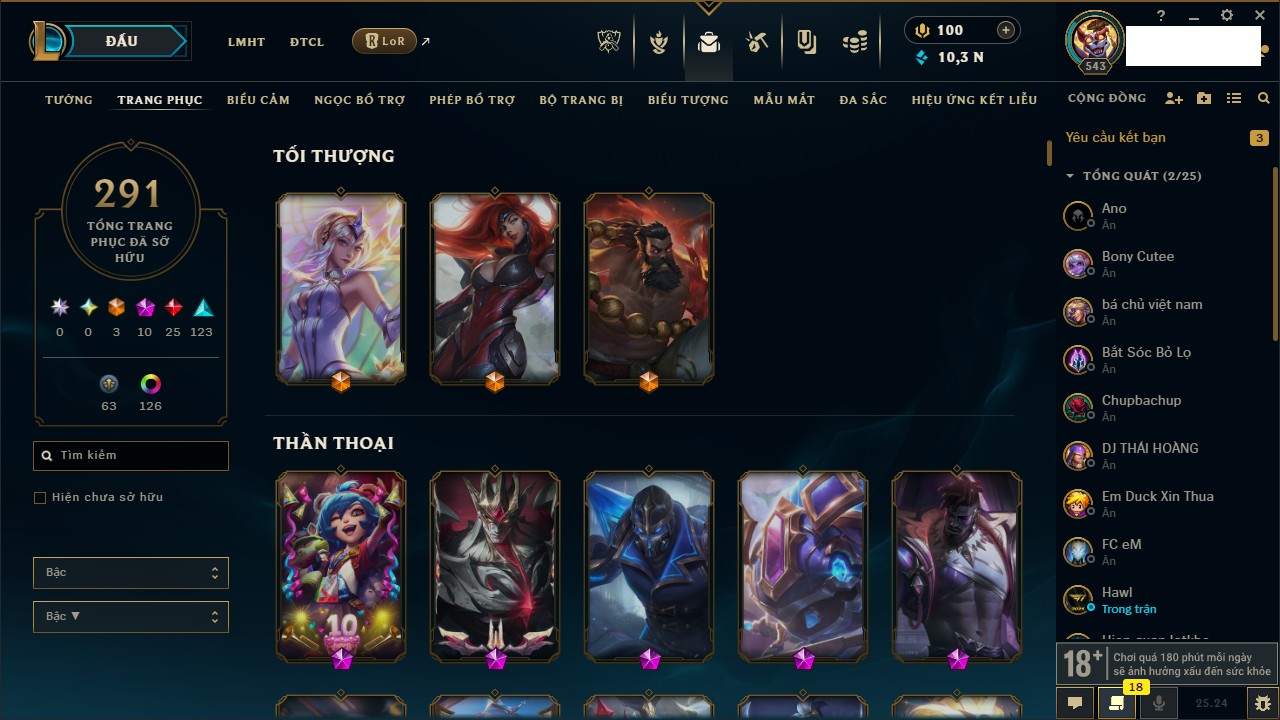The height and width of the screenshot is (720, 1280).
Task: Open the first Bậc dropdown
Action: 131,573
